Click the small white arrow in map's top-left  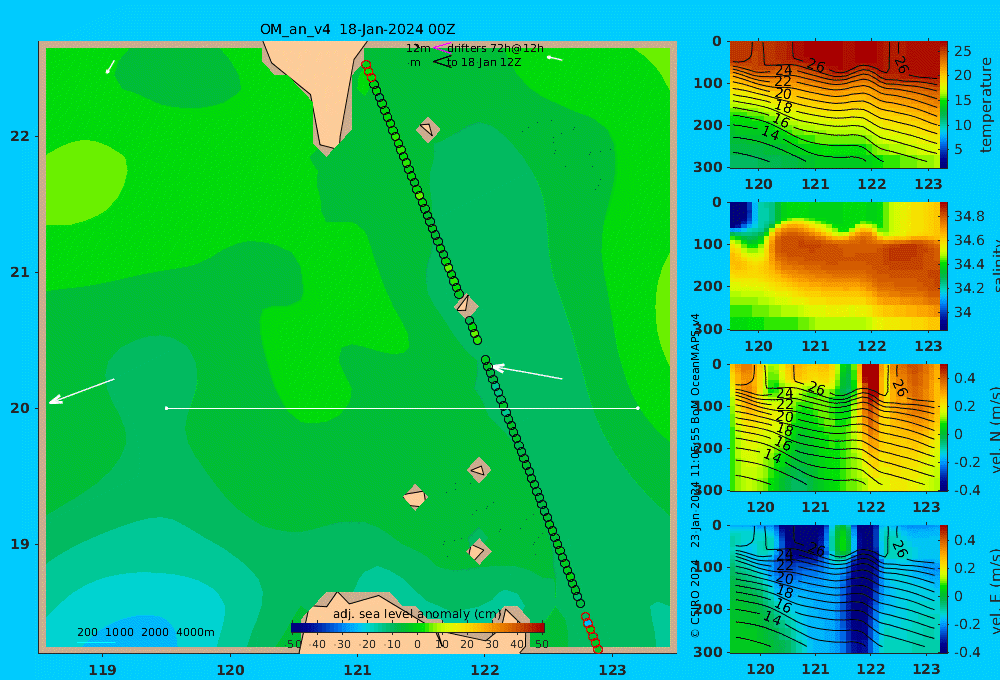[x=110, y=66]
